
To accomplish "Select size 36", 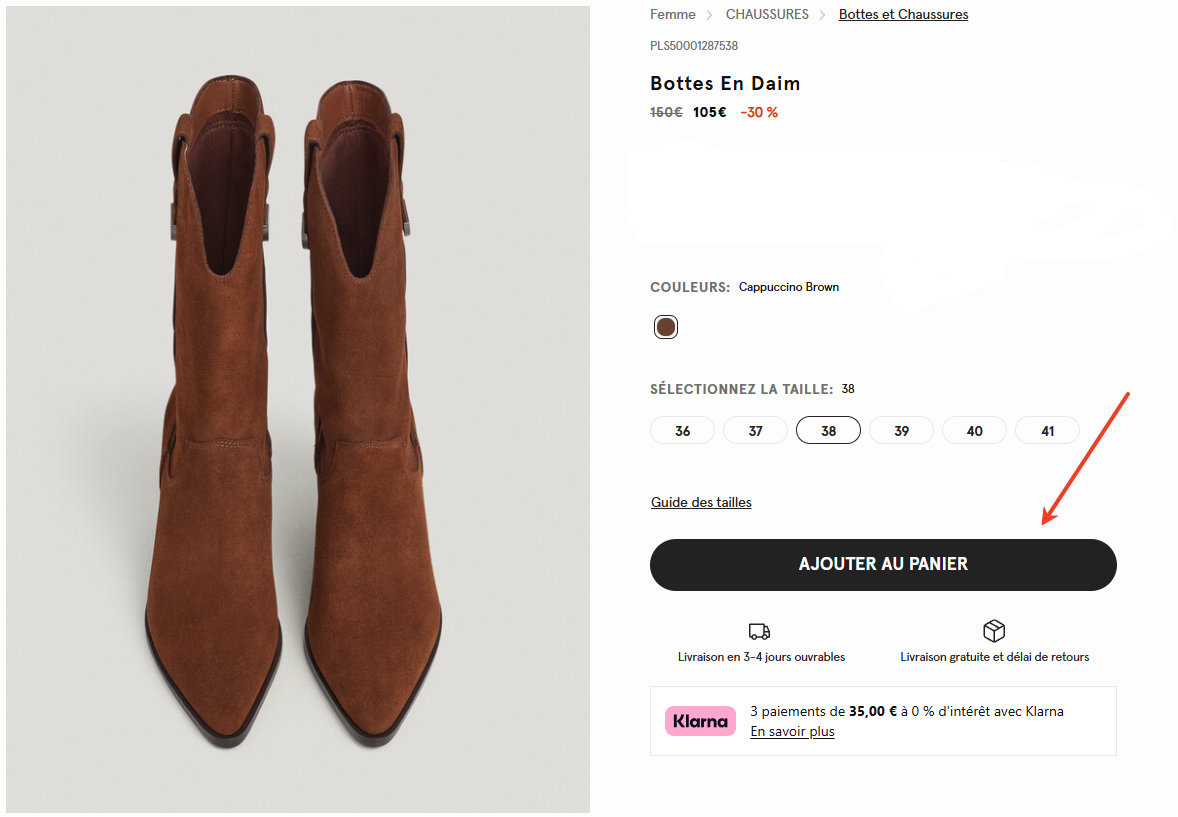I will tap(682, 430).
